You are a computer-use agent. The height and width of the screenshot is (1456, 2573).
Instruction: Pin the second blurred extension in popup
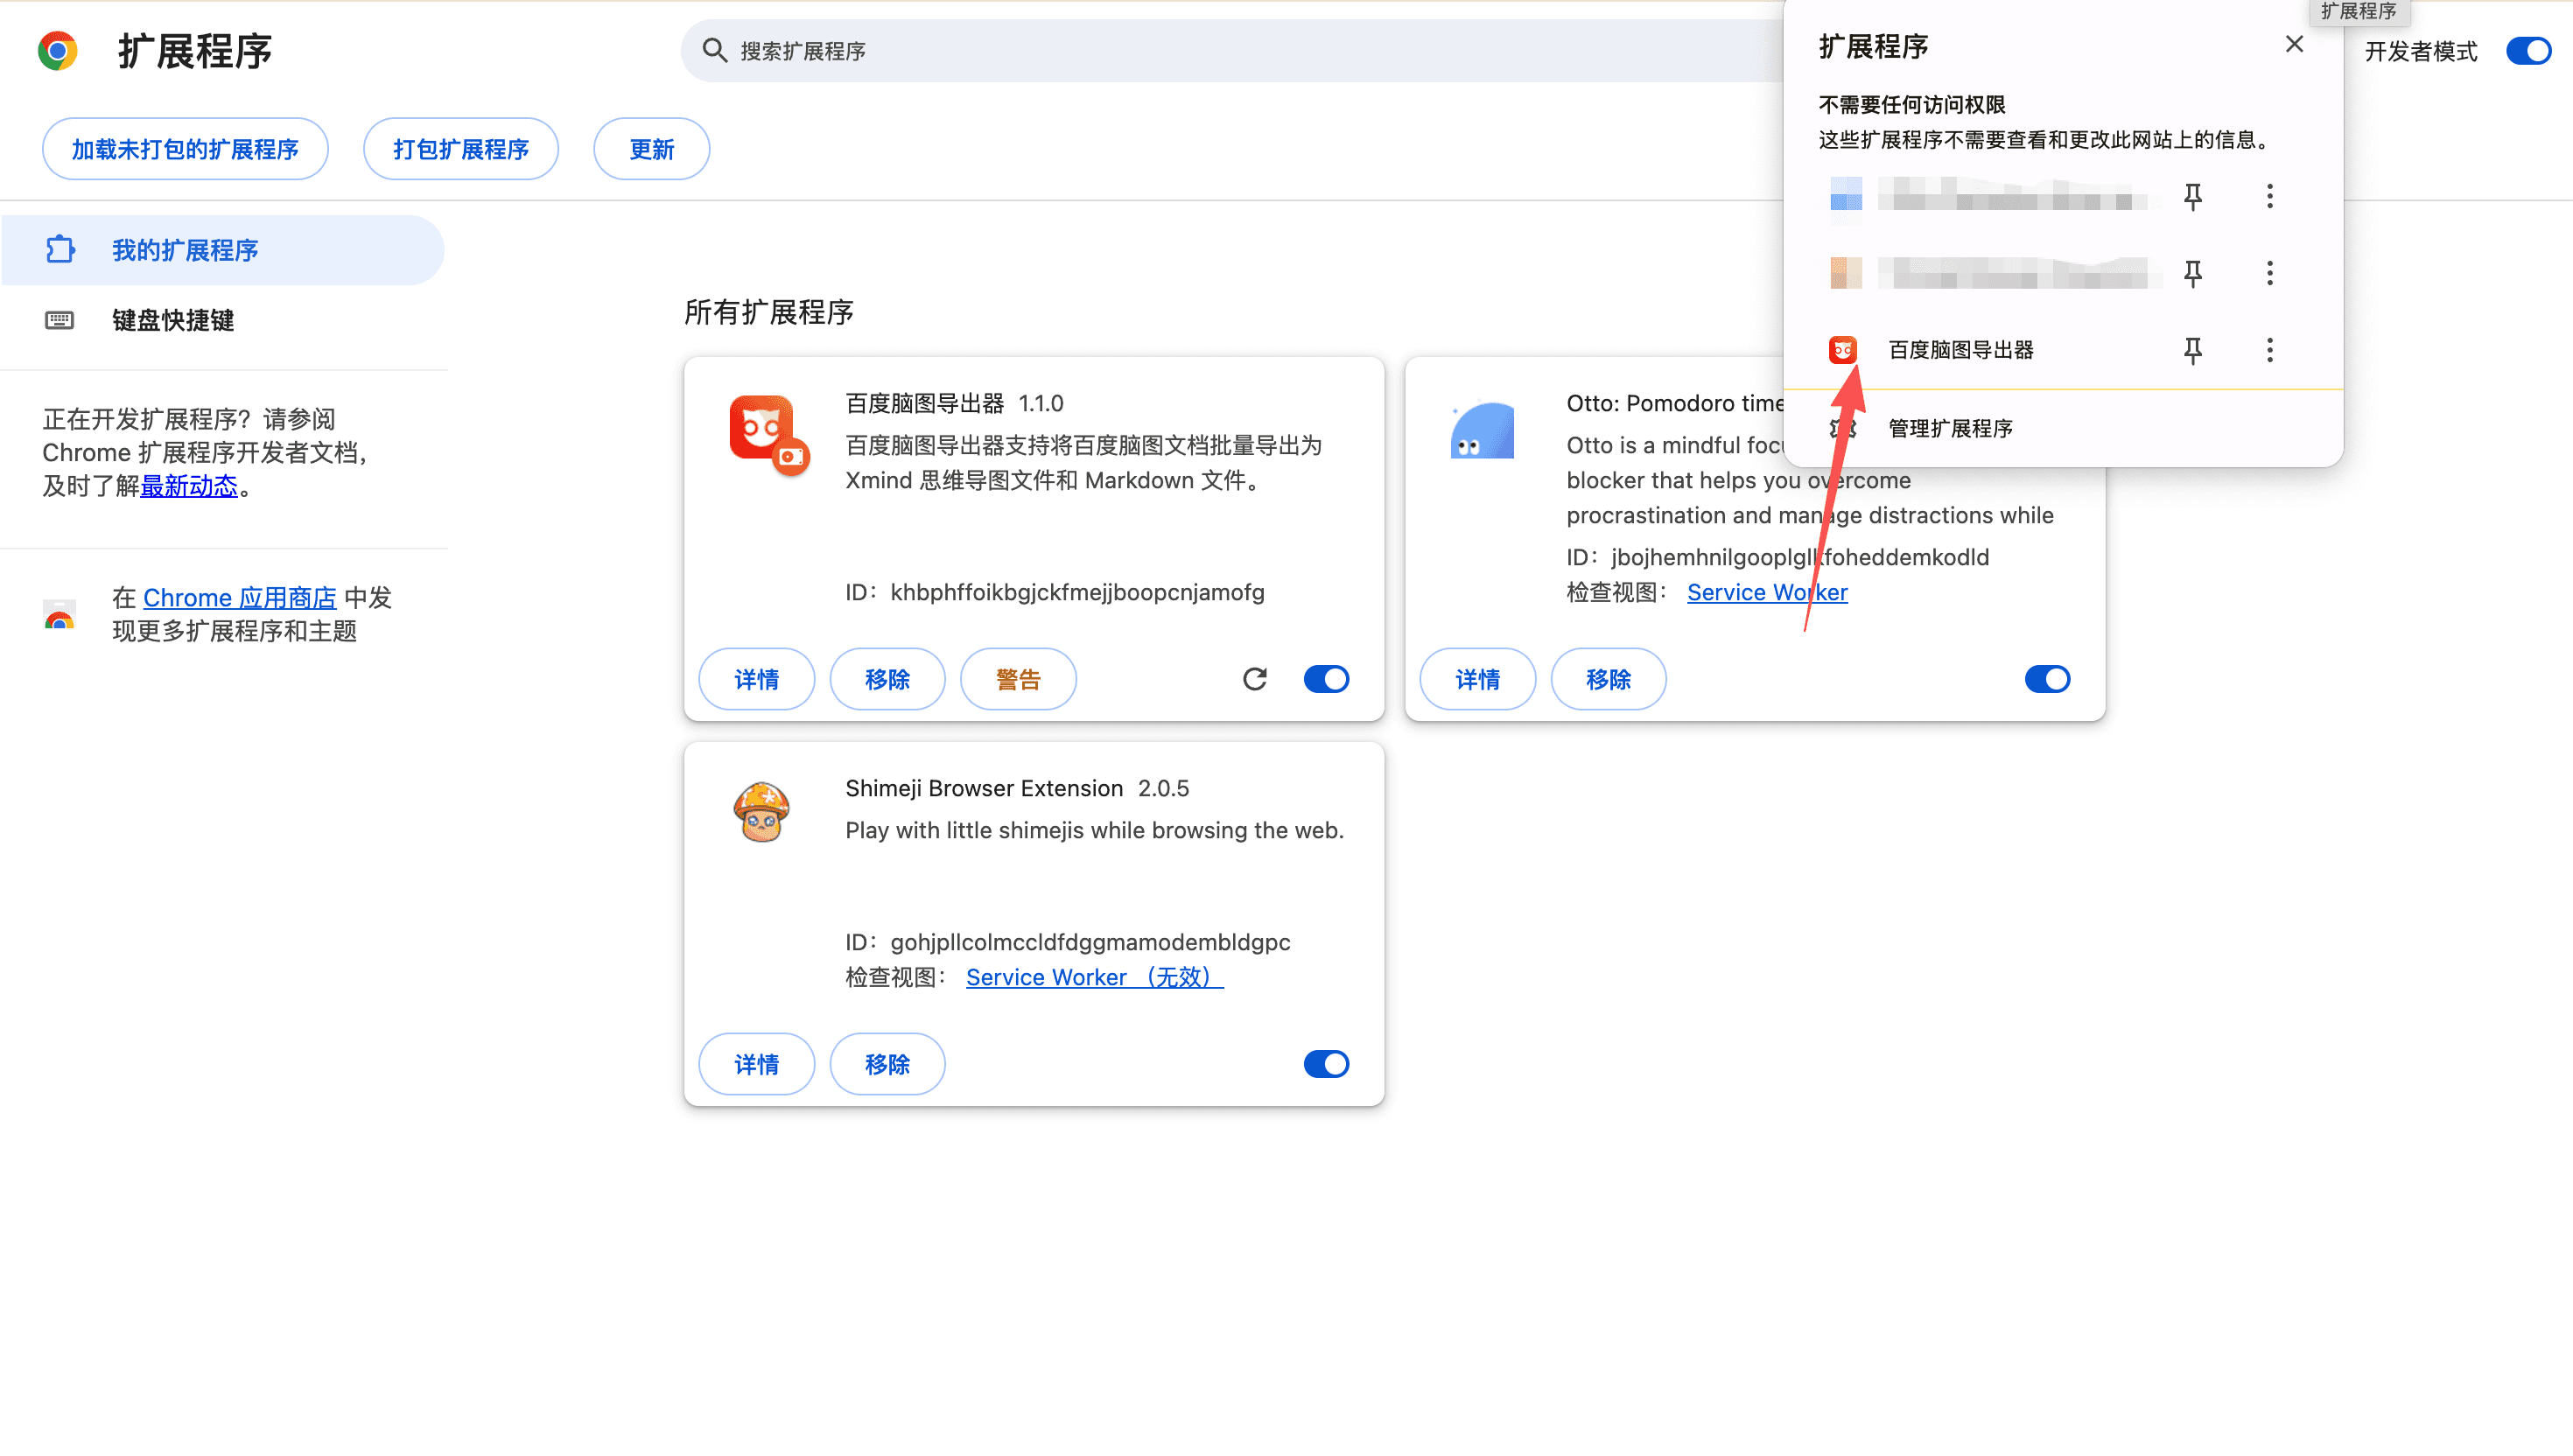coord(2192,273)
